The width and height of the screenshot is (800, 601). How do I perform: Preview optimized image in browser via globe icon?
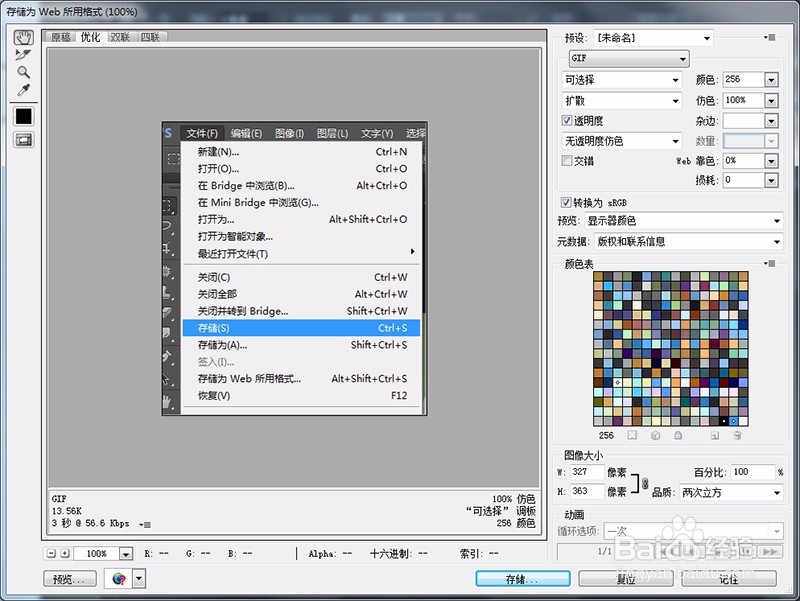(x=117, y=578)
